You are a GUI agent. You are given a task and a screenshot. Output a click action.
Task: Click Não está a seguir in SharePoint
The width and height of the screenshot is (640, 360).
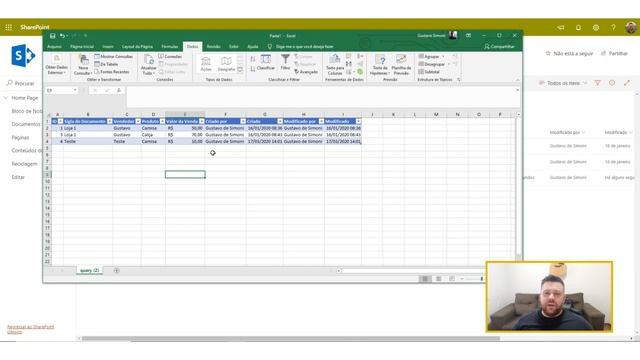pos(569,53)
